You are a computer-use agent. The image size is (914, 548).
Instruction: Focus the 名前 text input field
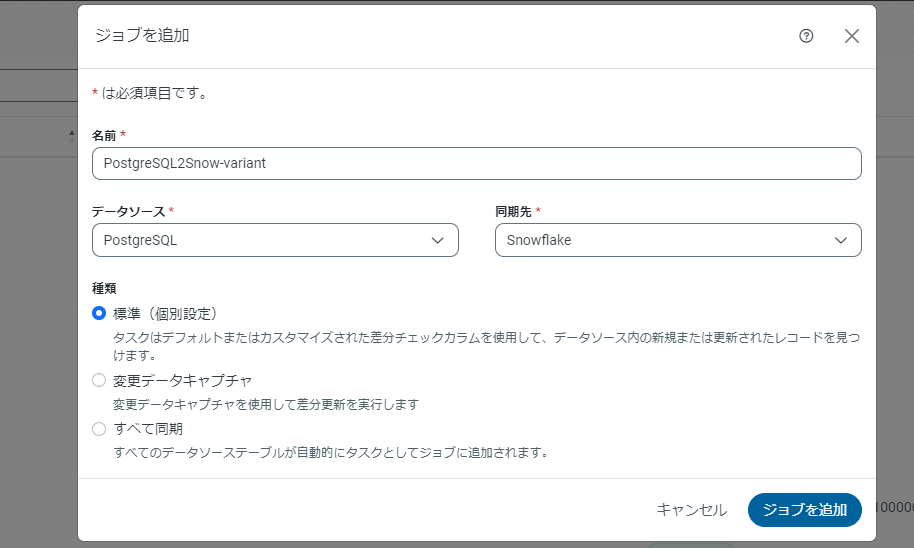point(476,164)
